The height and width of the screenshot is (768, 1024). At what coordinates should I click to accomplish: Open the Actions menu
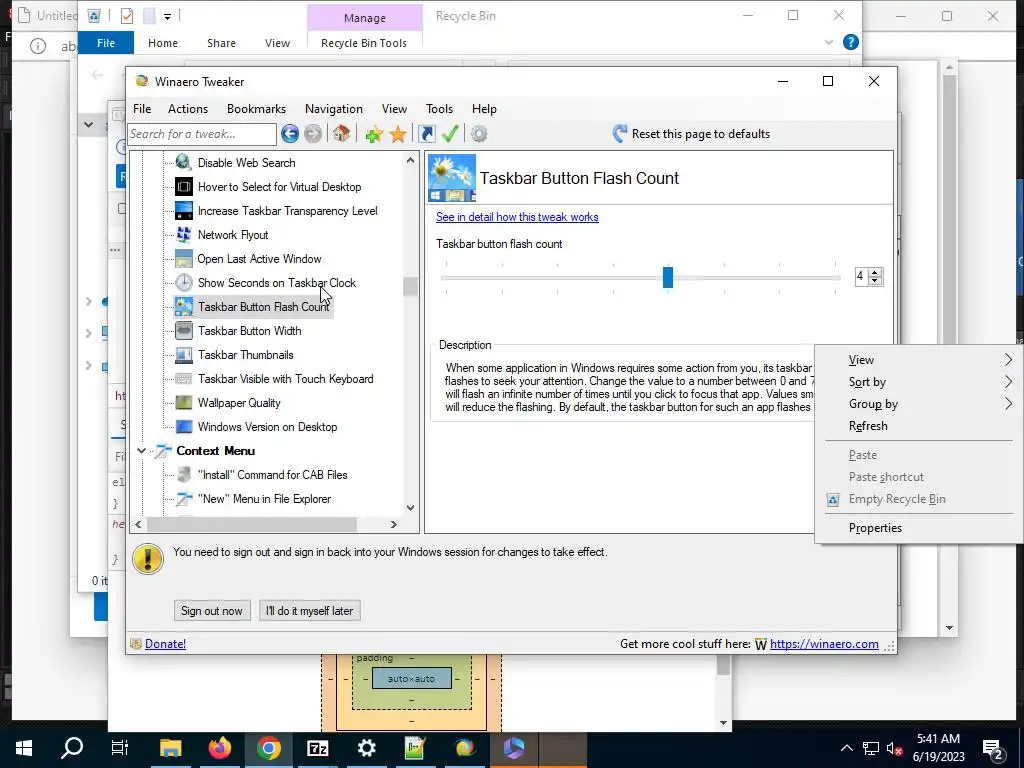pos(187,109)
